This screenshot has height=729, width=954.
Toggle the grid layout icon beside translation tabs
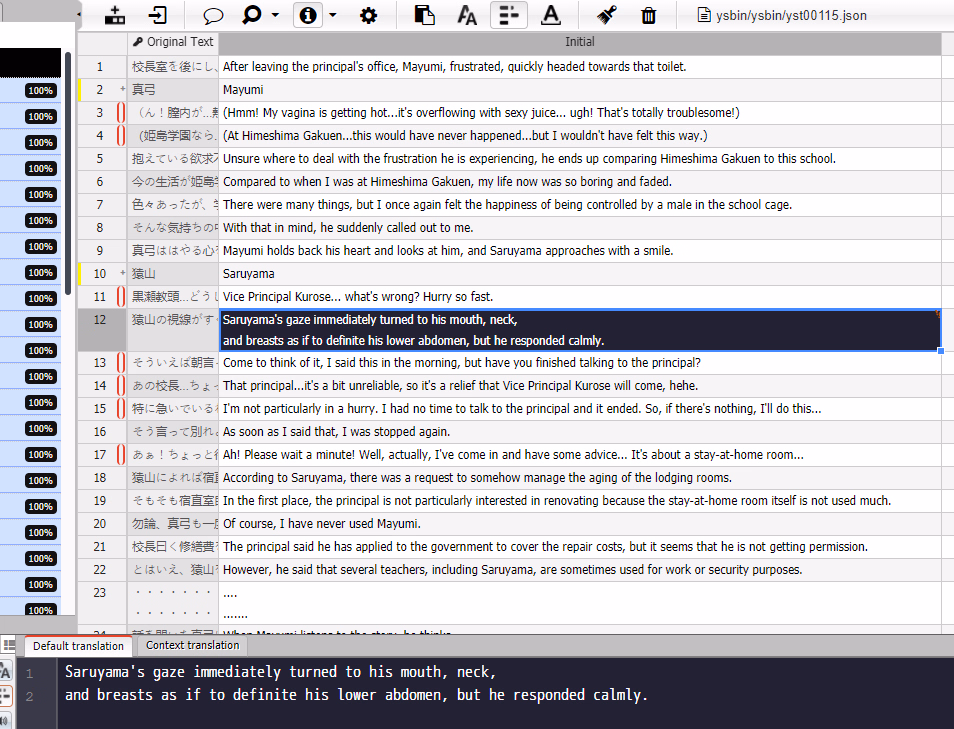click(x=9, y=646)
